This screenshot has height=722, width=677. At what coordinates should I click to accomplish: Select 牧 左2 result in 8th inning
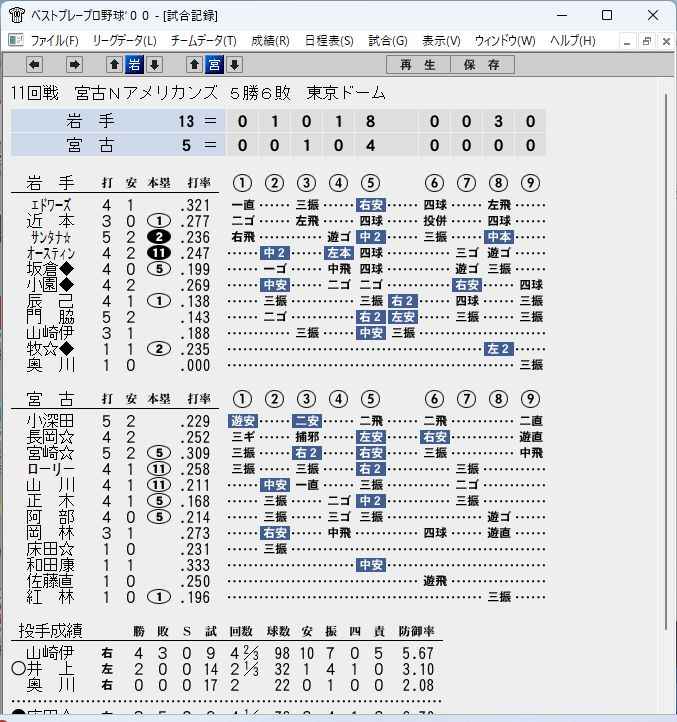coord(499,349)
